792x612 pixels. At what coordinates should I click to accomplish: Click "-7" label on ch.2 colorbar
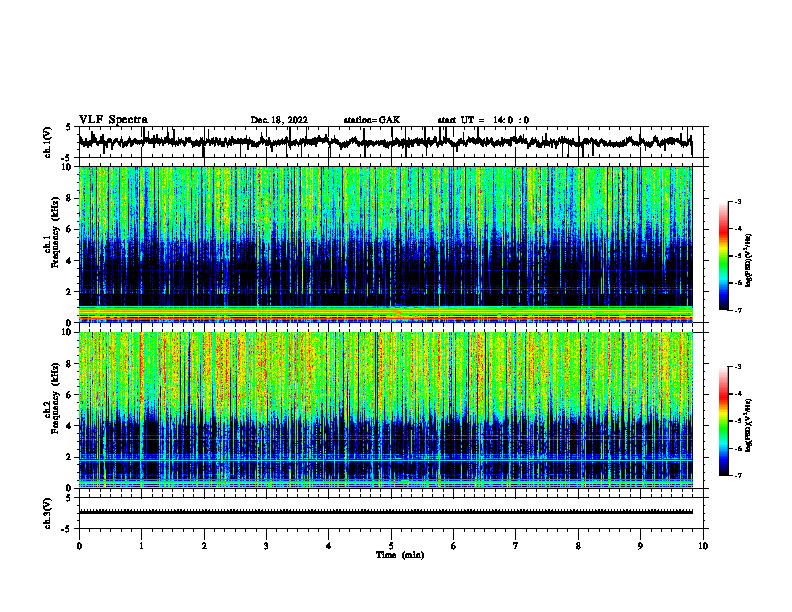(x=738, y=476)
